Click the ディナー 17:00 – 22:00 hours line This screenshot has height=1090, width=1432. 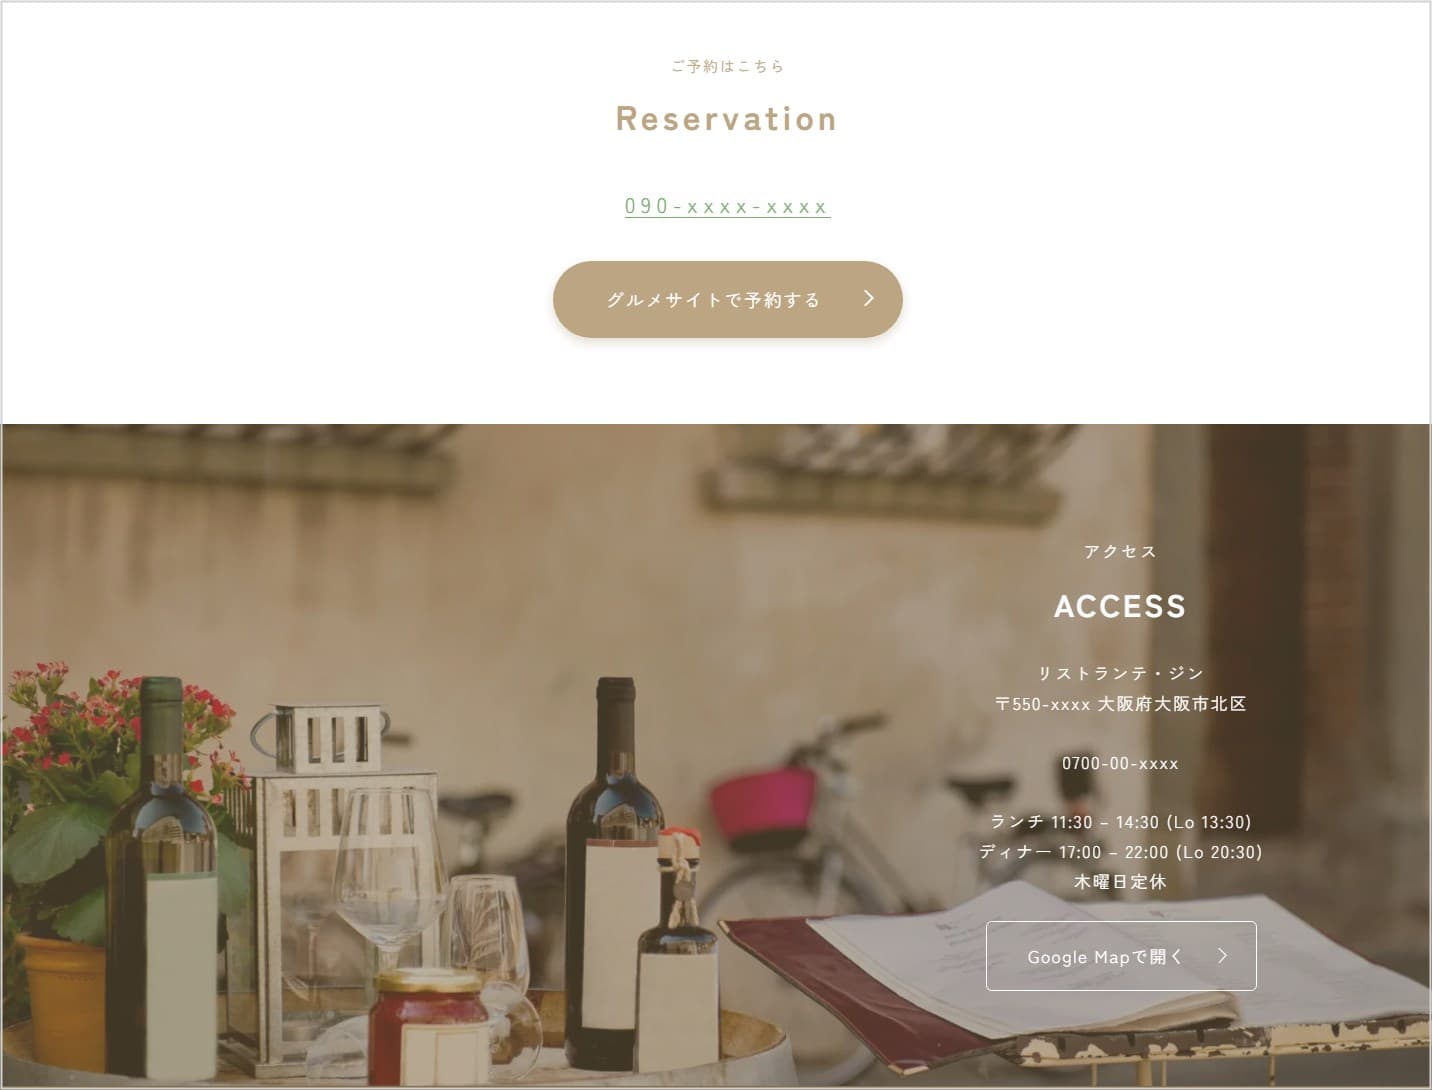(1120, 852)
